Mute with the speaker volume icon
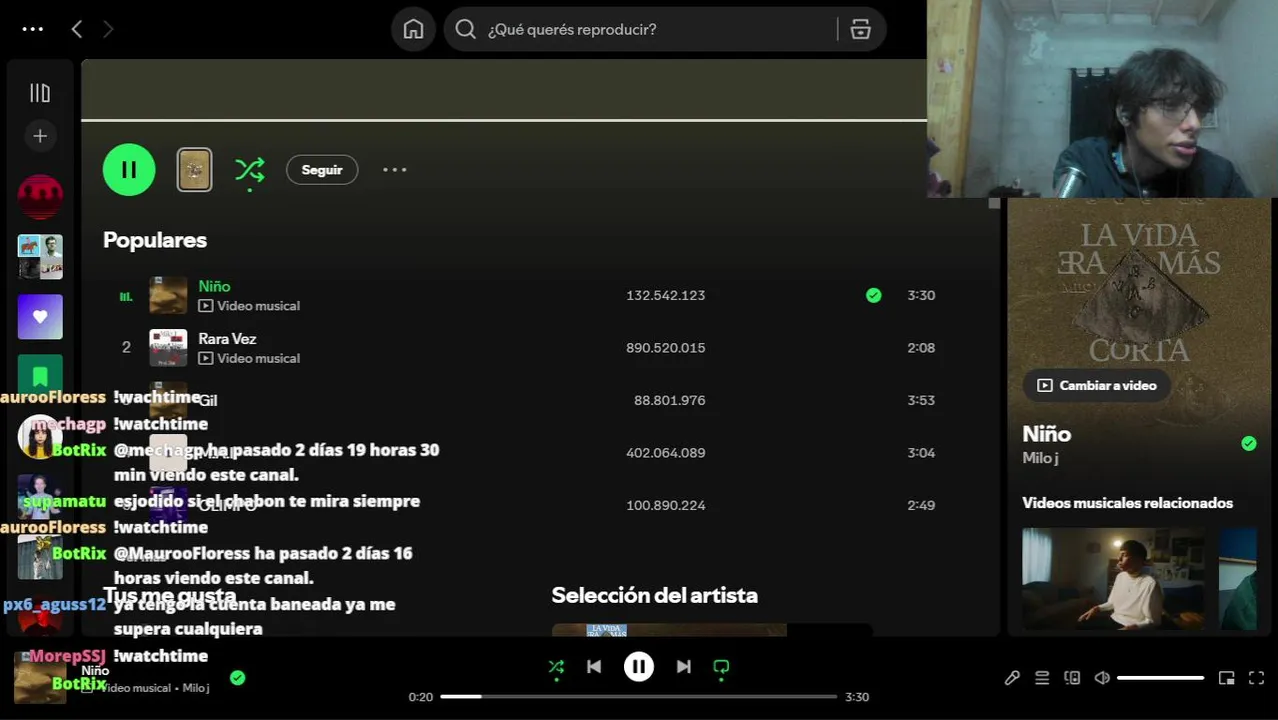 tap(1102, 678)
